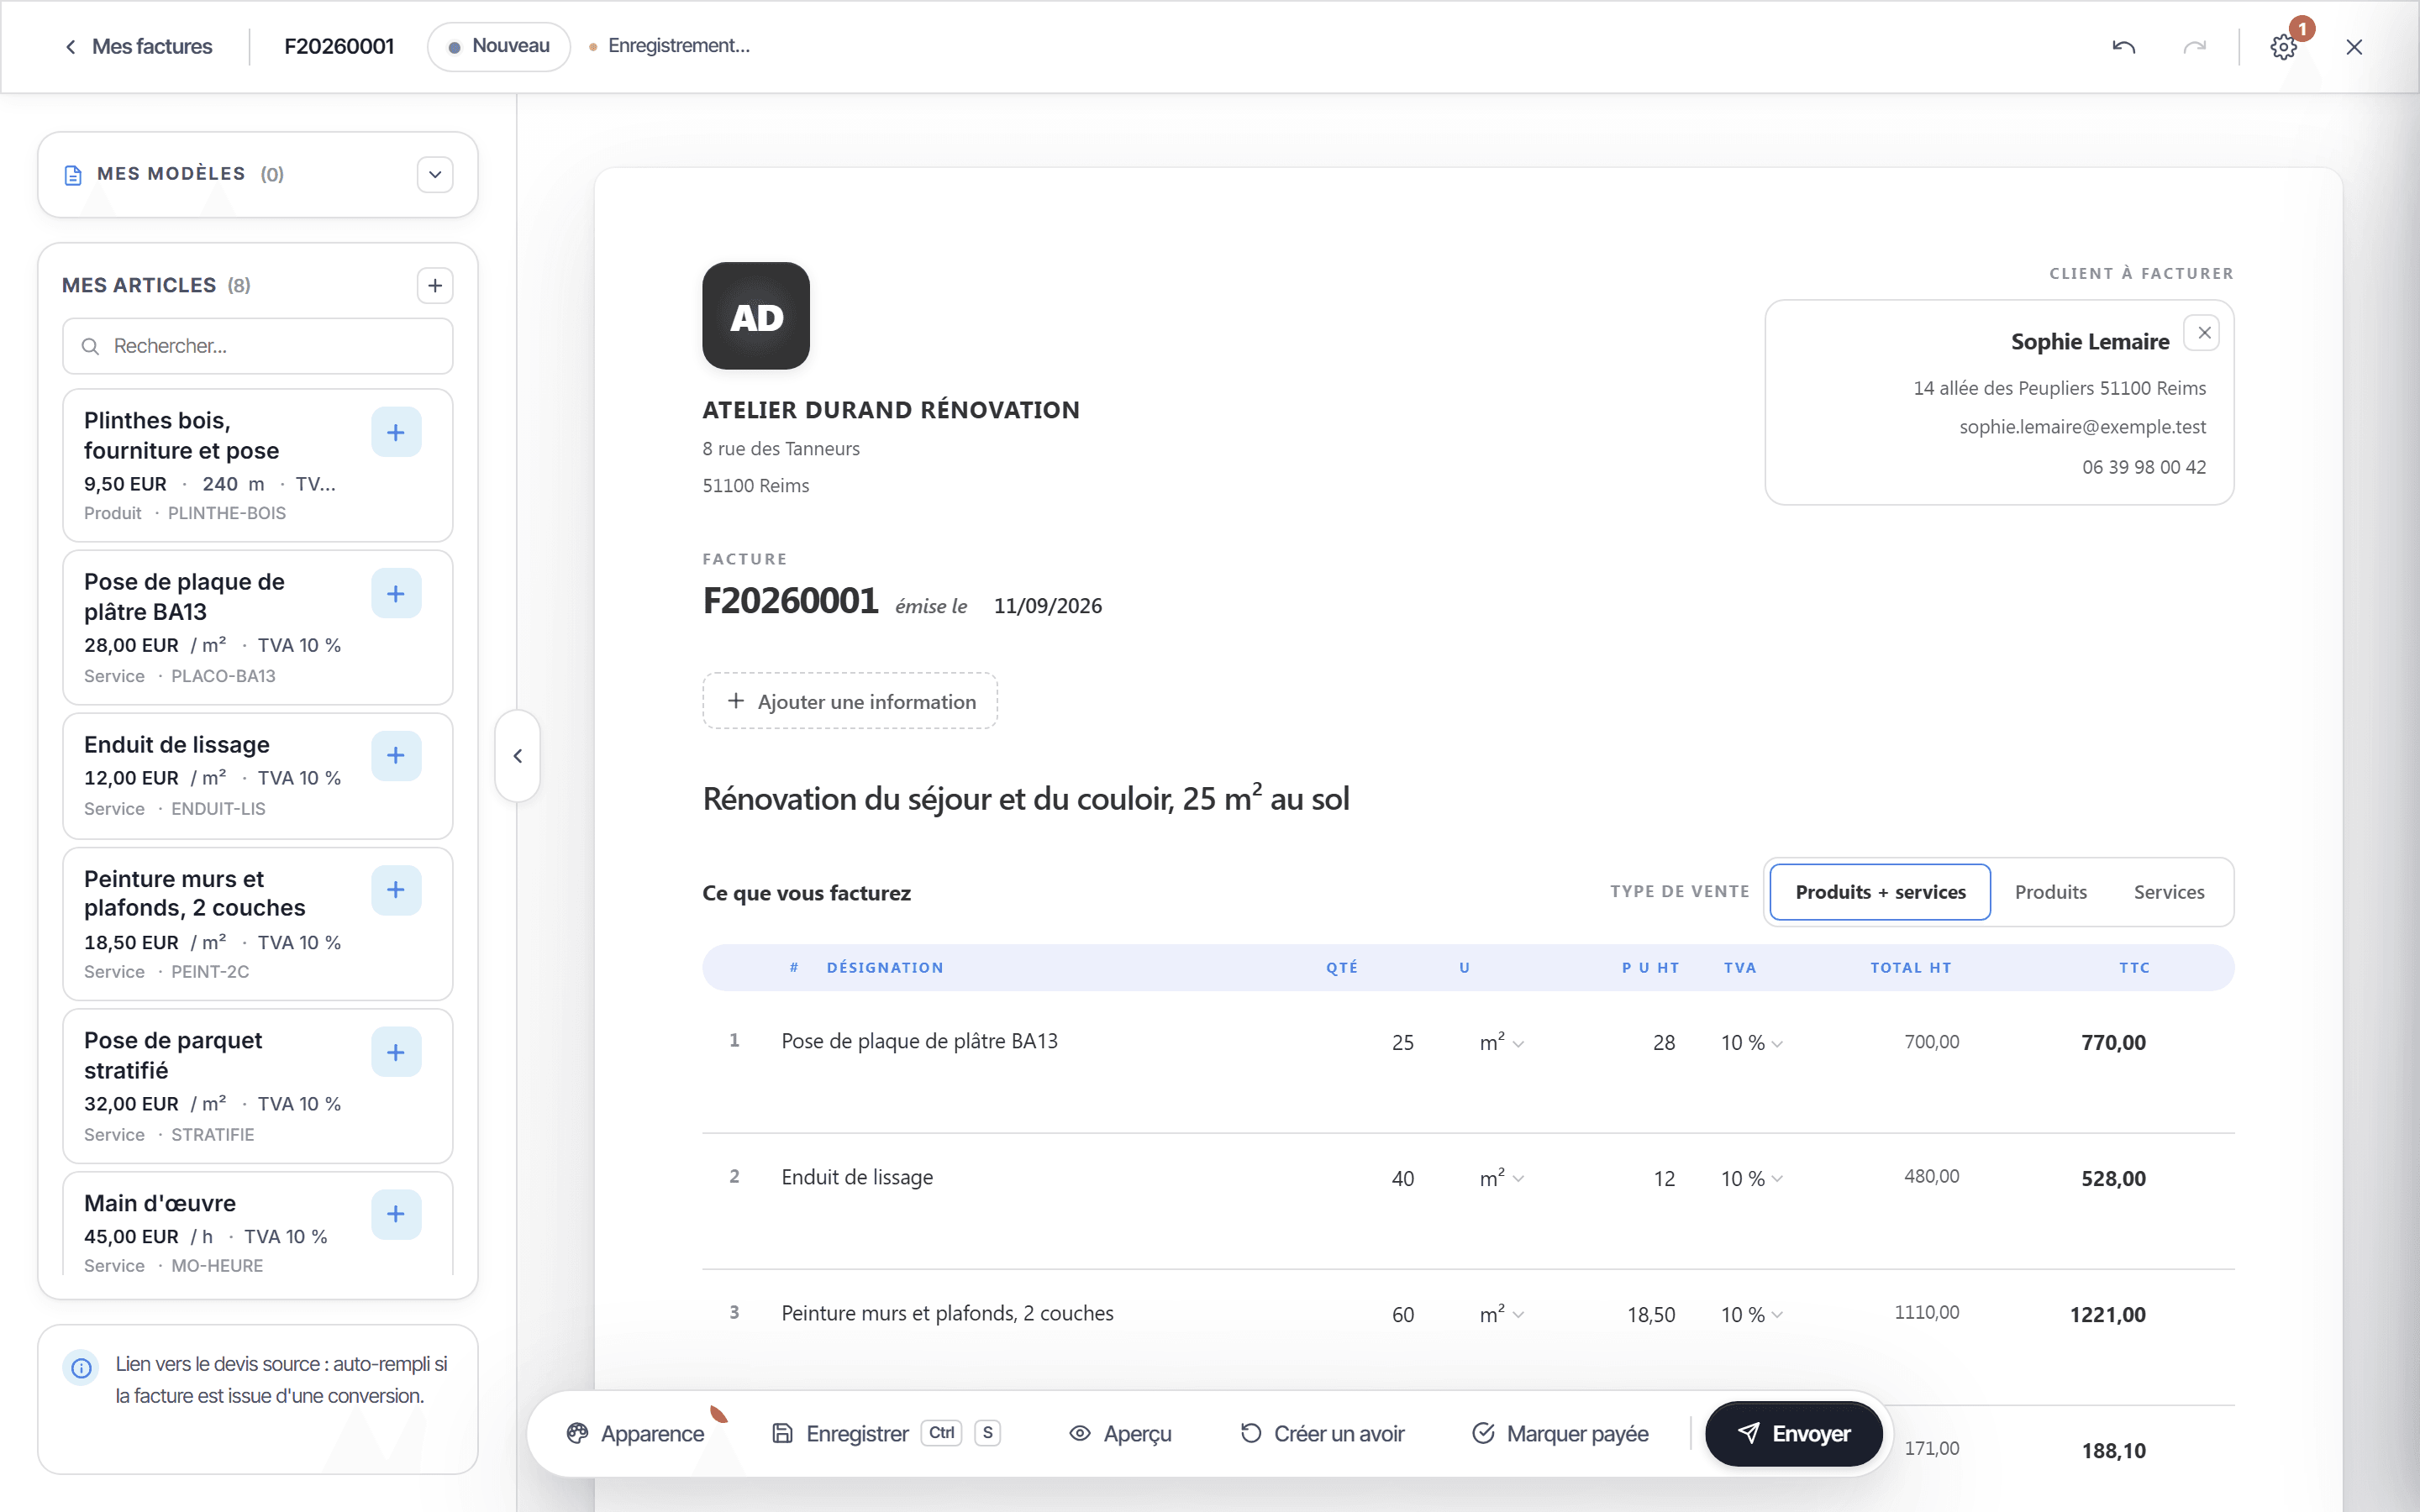Viewport: 2420px width, 1512px height.
Task: Select the Produits + services sale type
Action: point(1880,892)
